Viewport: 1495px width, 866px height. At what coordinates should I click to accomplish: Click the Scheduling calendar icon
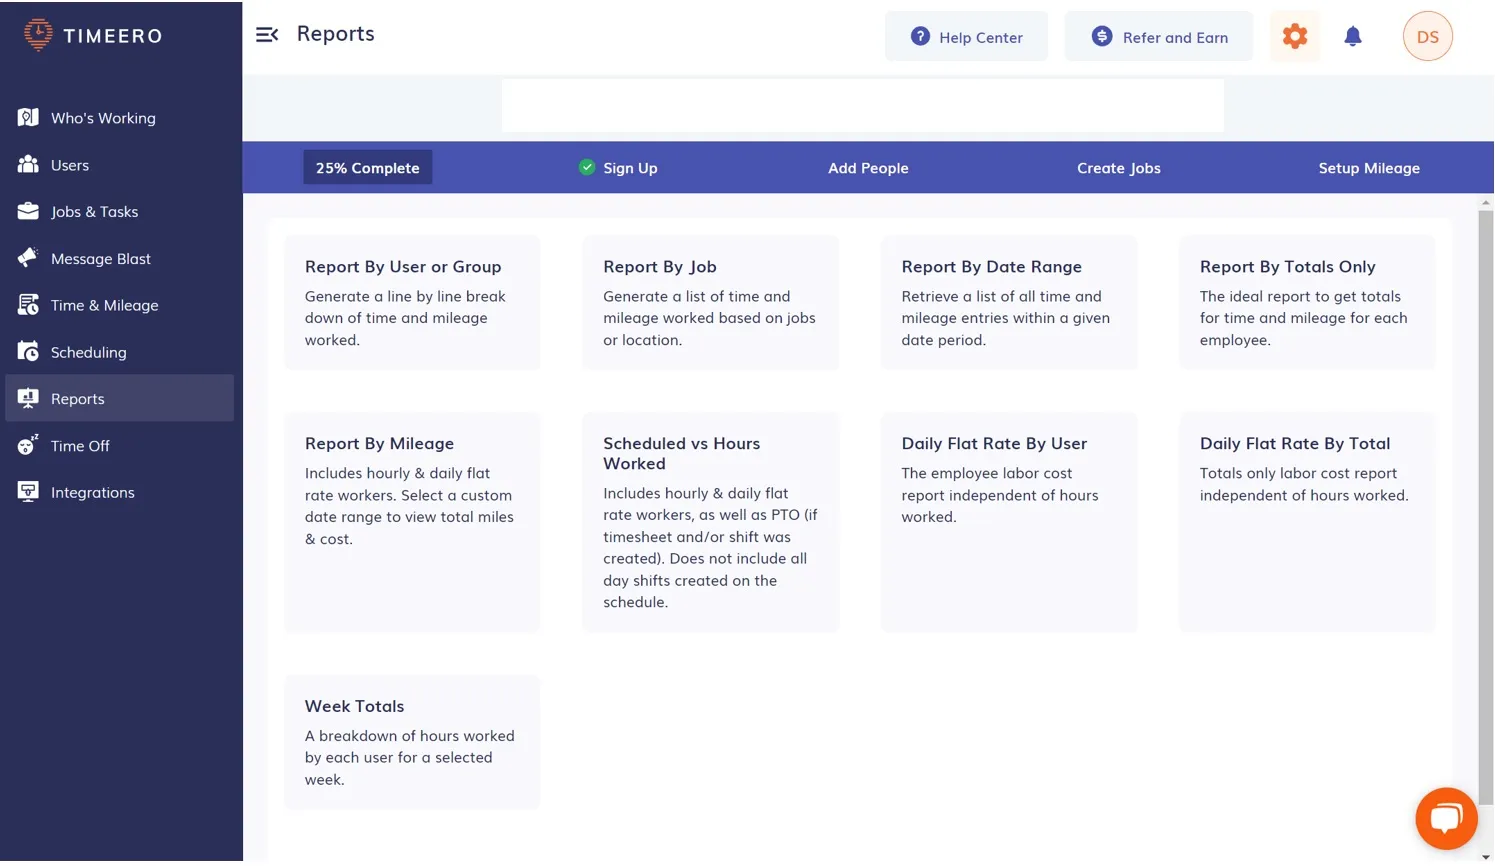tap(28, 352)
